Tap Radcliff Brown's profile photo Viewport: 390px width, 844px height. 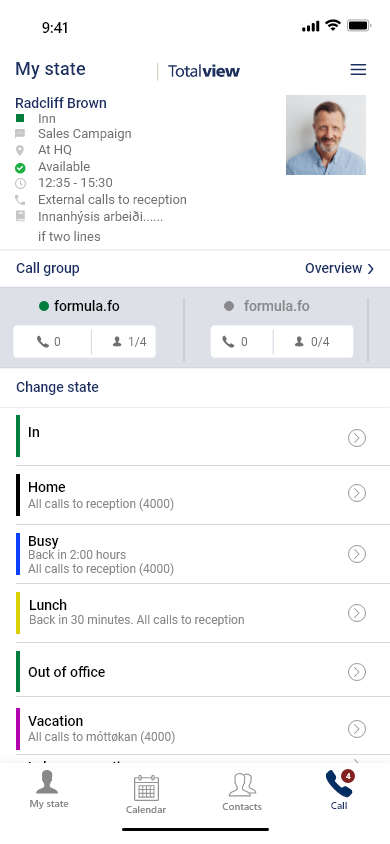326,135
